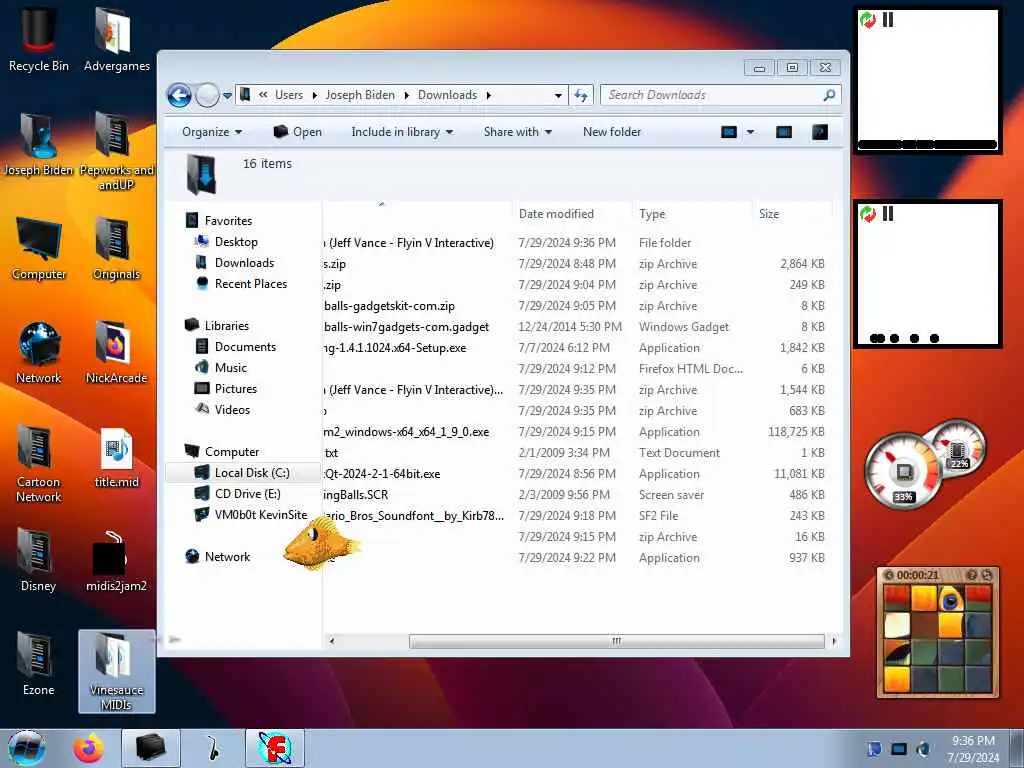Open the Joseph Biden user folder icon
The height and width of the screenshot is (768, 1024).
tap(39, 144)
